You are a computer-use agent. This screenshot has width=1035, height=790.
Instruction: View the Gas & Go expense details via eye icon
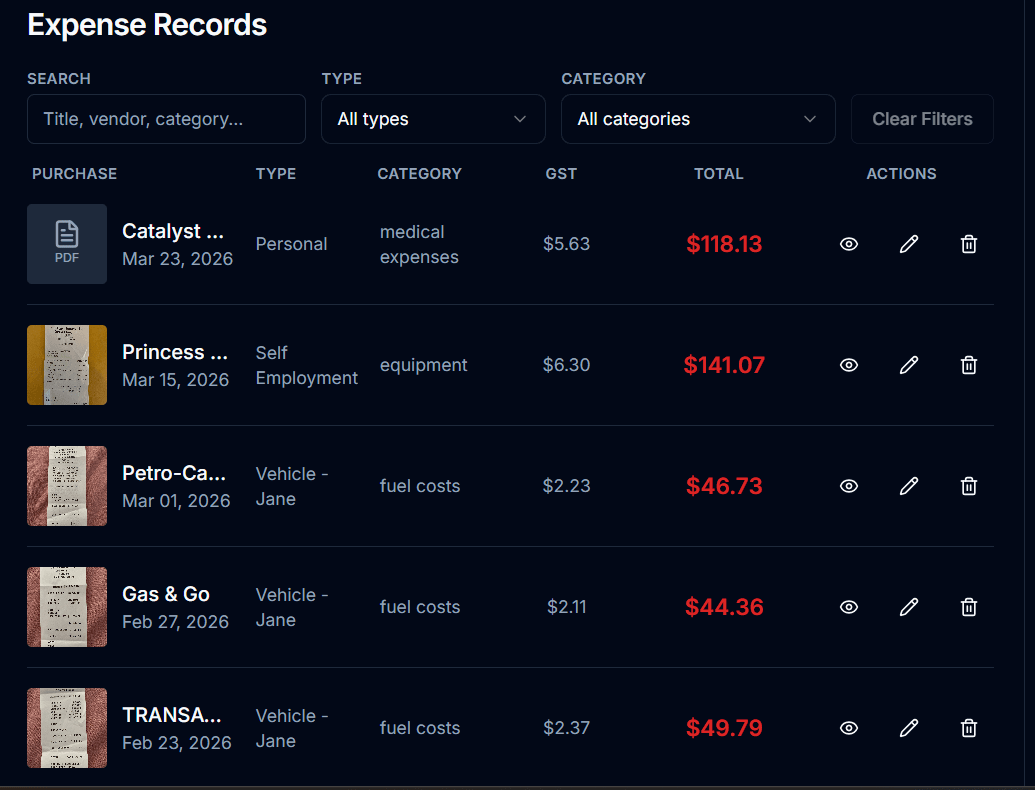coord(848,607)
